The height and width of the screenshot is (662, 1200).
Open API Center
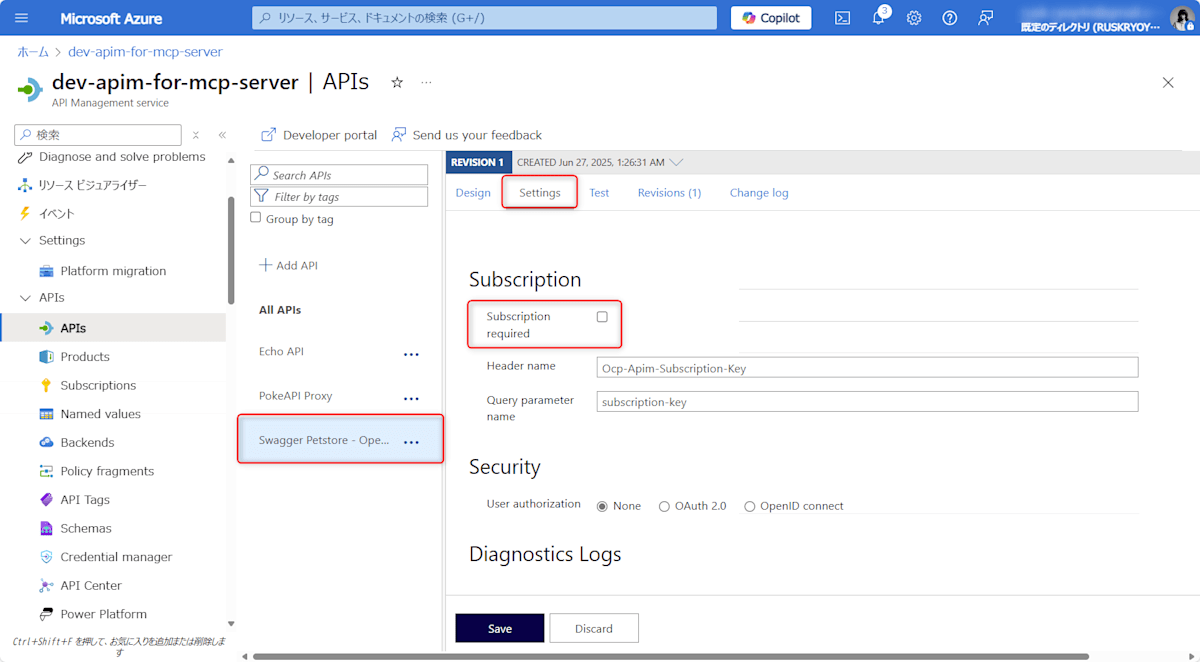click(x=91, y=586)
